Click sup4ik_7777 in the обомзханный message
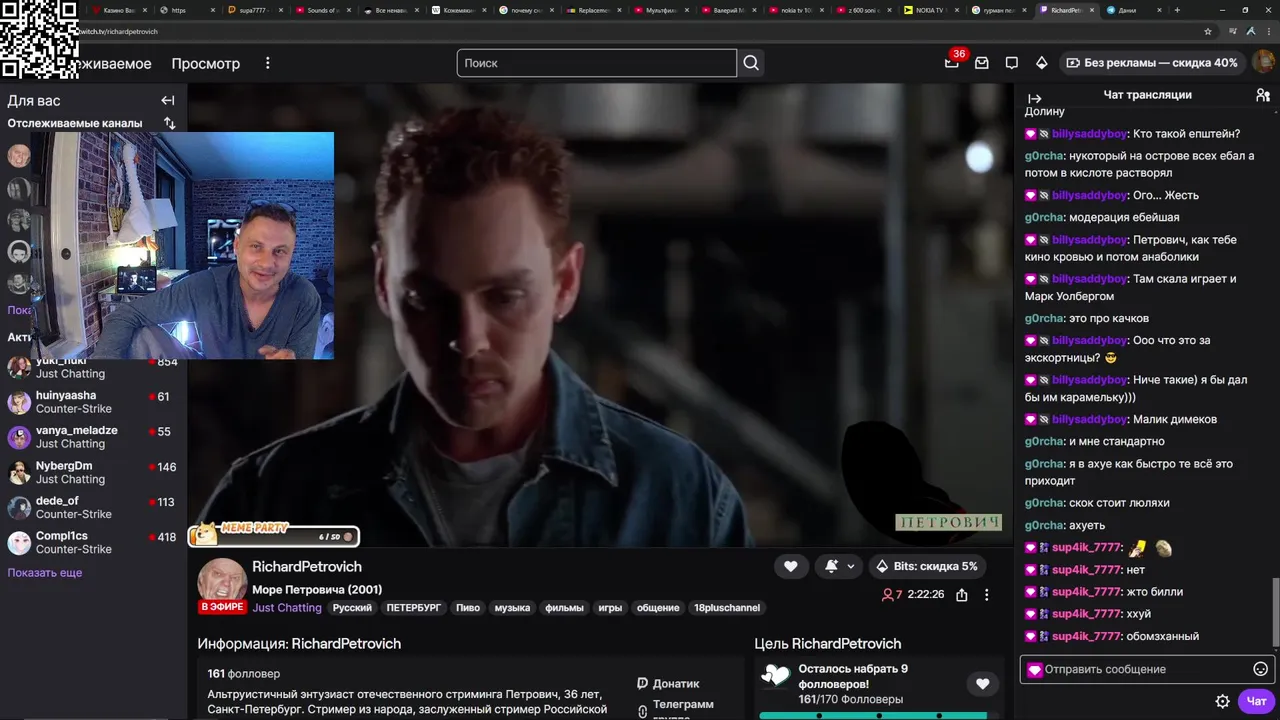The width and height of the screenshot is (1280, 720). click(1086, 636)
